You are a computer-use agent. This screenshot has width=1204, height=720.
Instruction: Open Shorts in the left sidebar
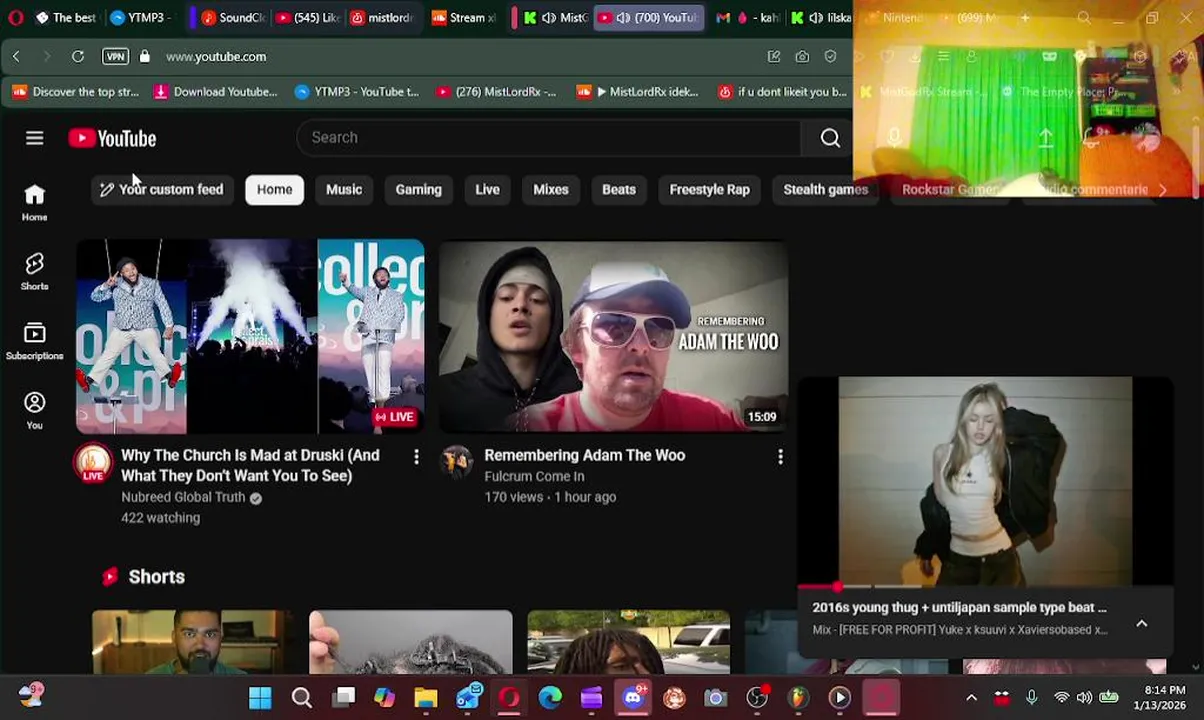tap(34, 271)
